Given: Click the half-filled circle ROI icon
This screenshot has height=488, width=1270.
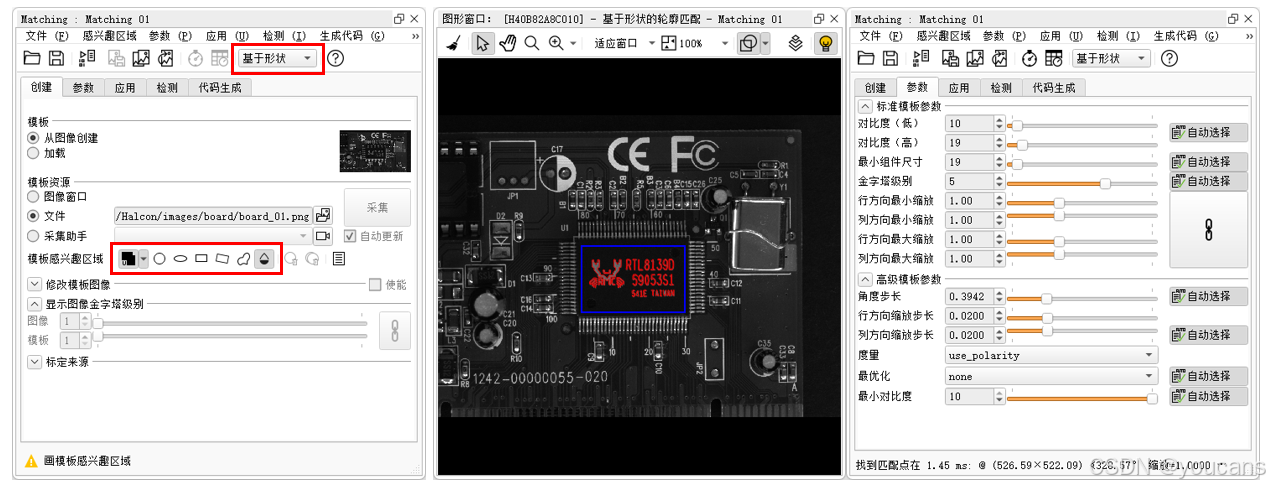Looking at the screenshot, I should pos(264,258).
